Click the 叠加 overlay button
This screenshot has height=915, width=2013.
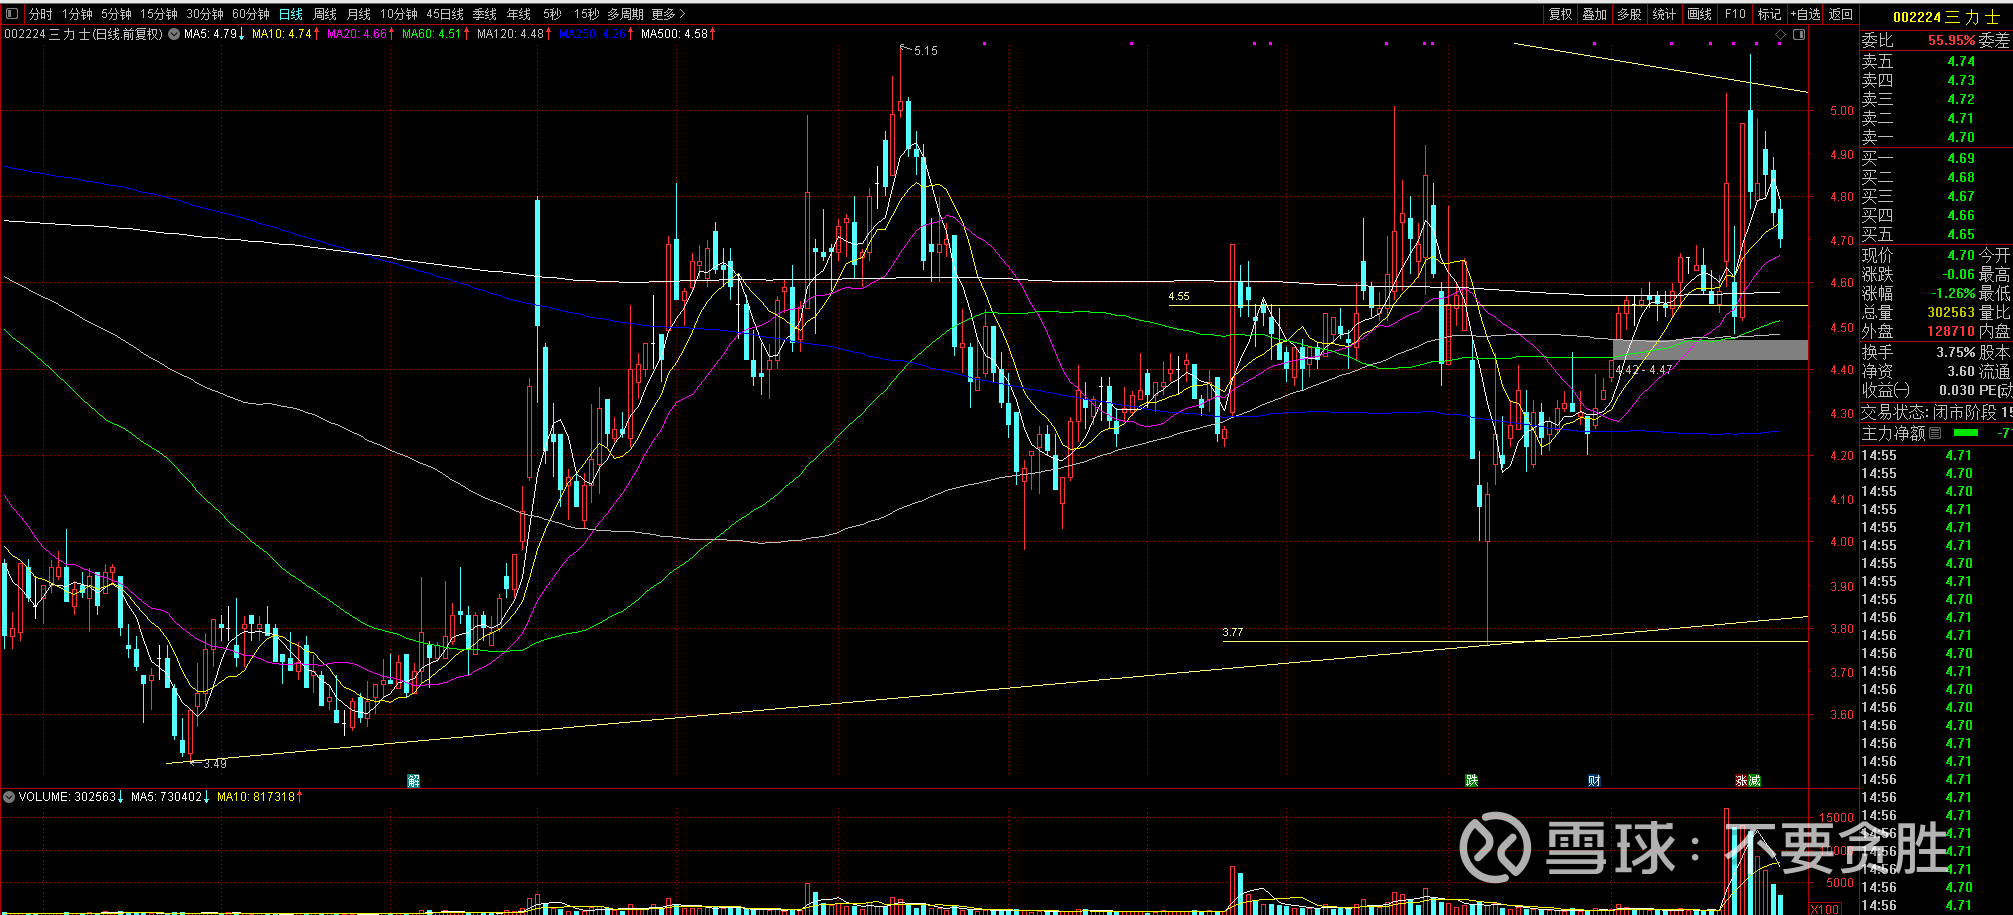1595,14
